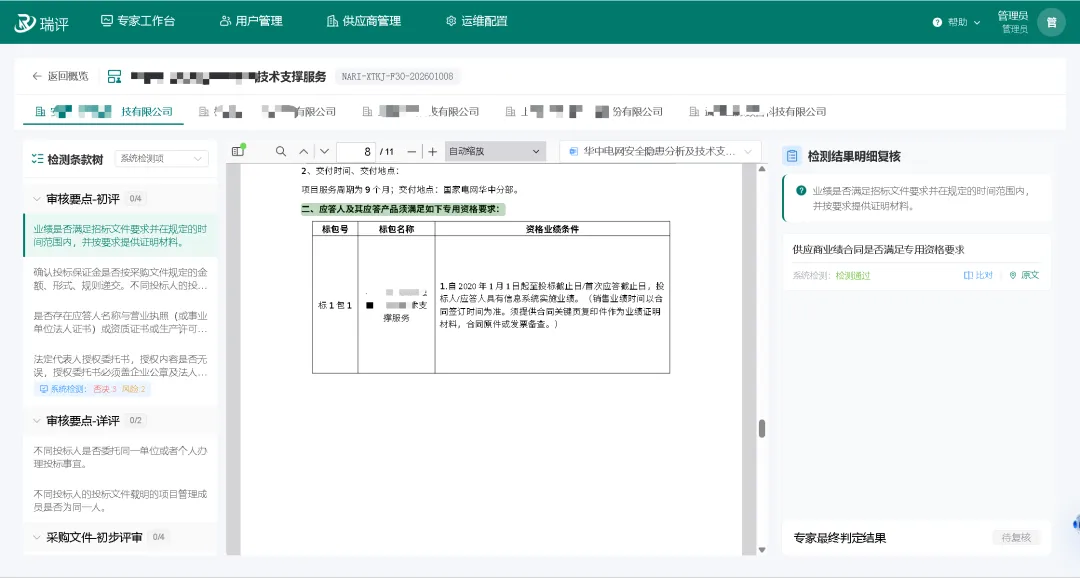1080x578 pixels.
Task: Open the 自动缩放 zoom dropdown
Action: coord(495,152)
